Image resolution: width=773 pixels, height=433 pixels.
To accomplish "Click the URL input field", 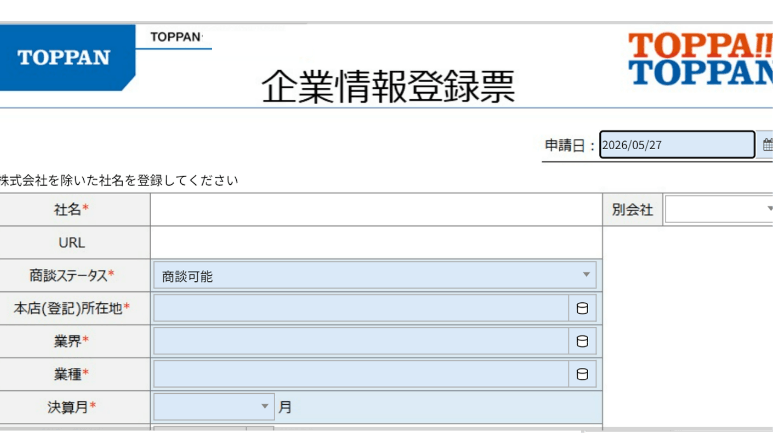I will point(376,243).
